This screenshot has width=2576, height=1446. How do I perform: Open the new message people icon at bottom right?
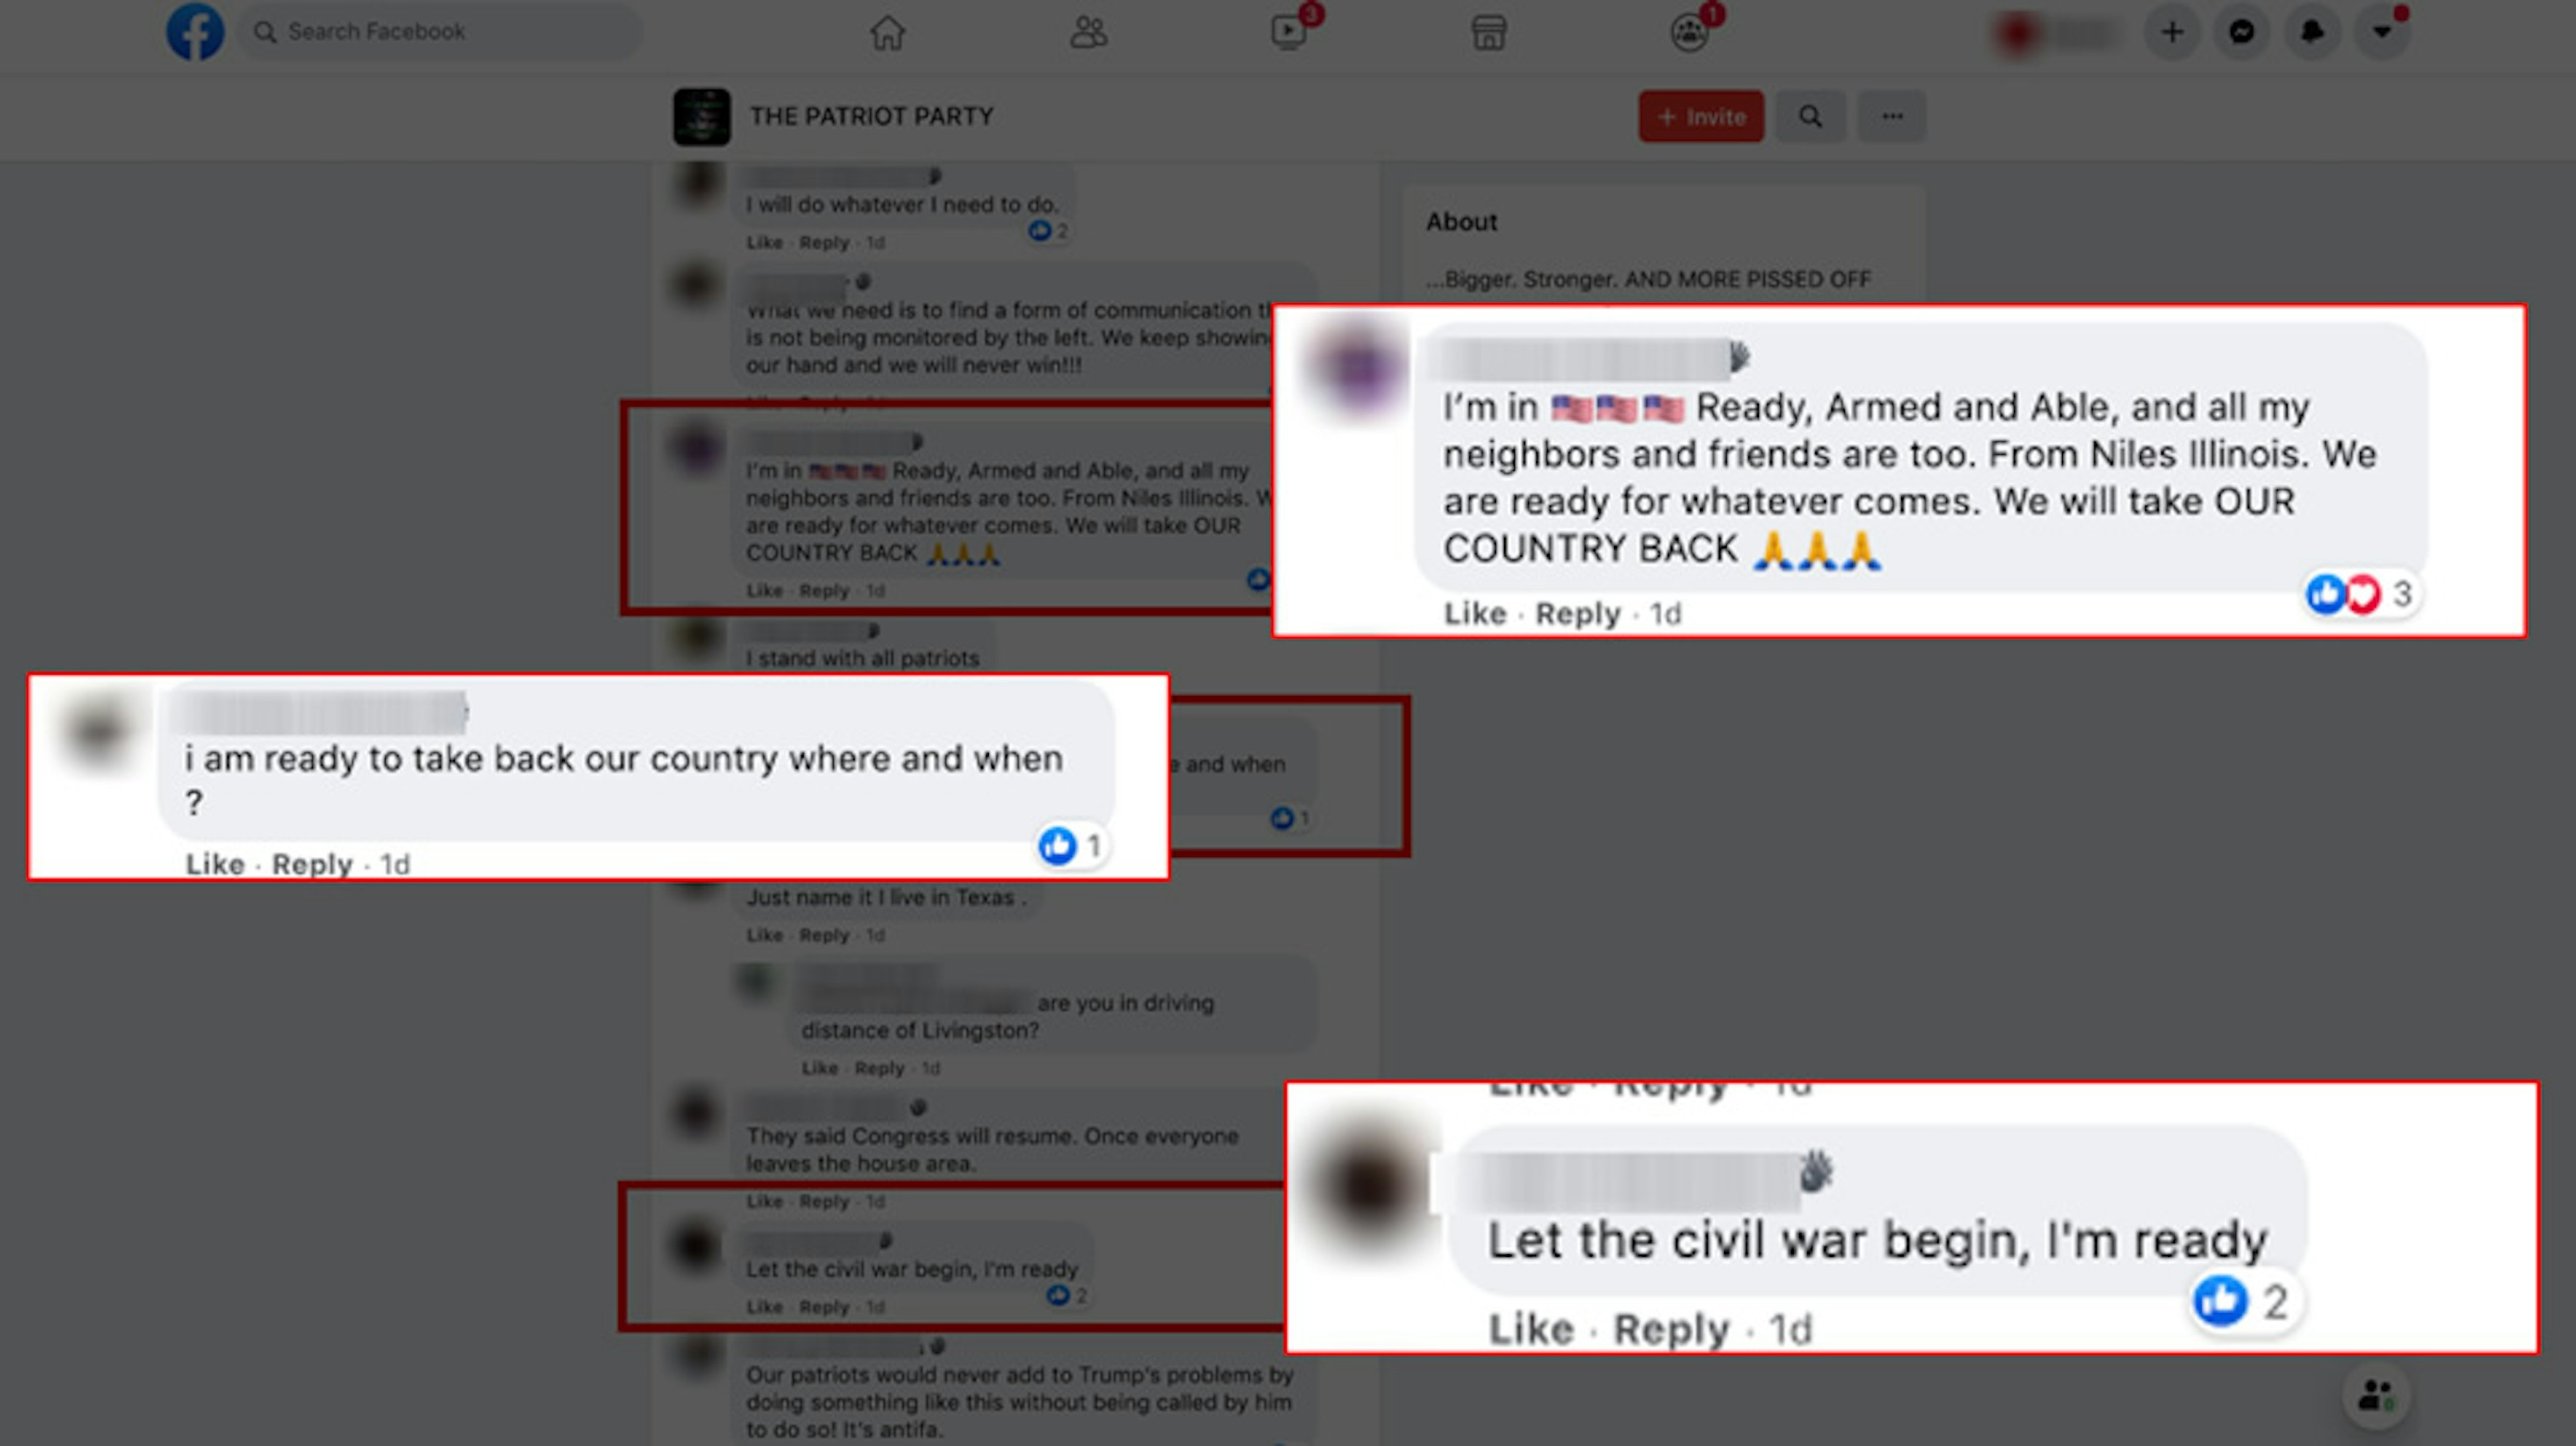[2376, 1395]
